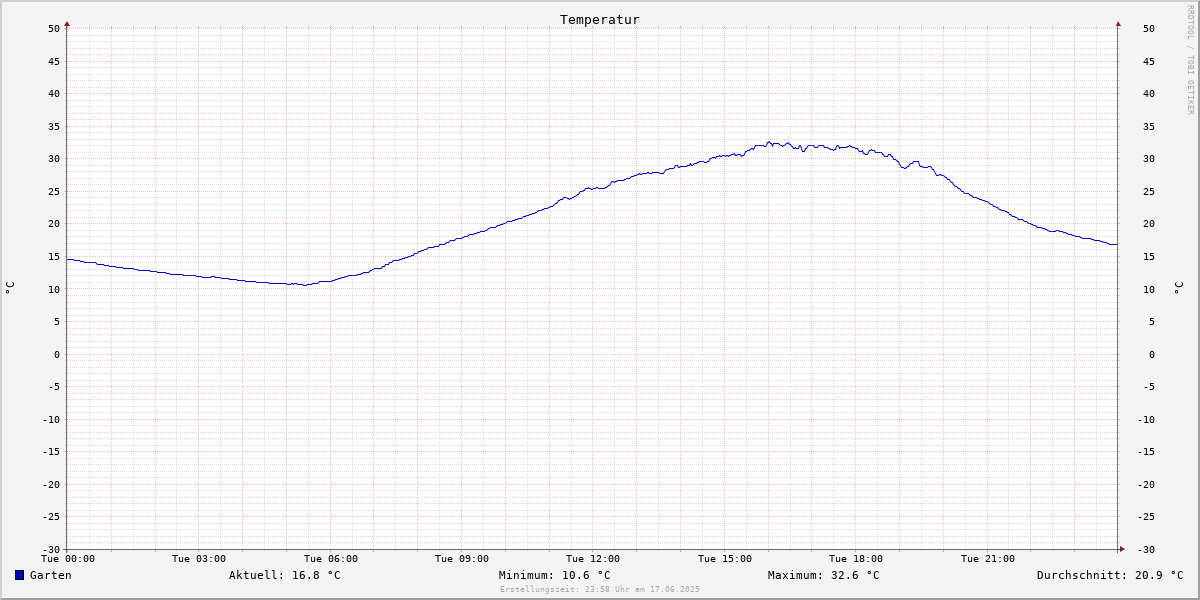
Task: Click the "Temperatur" chart title
Action: 600,20
